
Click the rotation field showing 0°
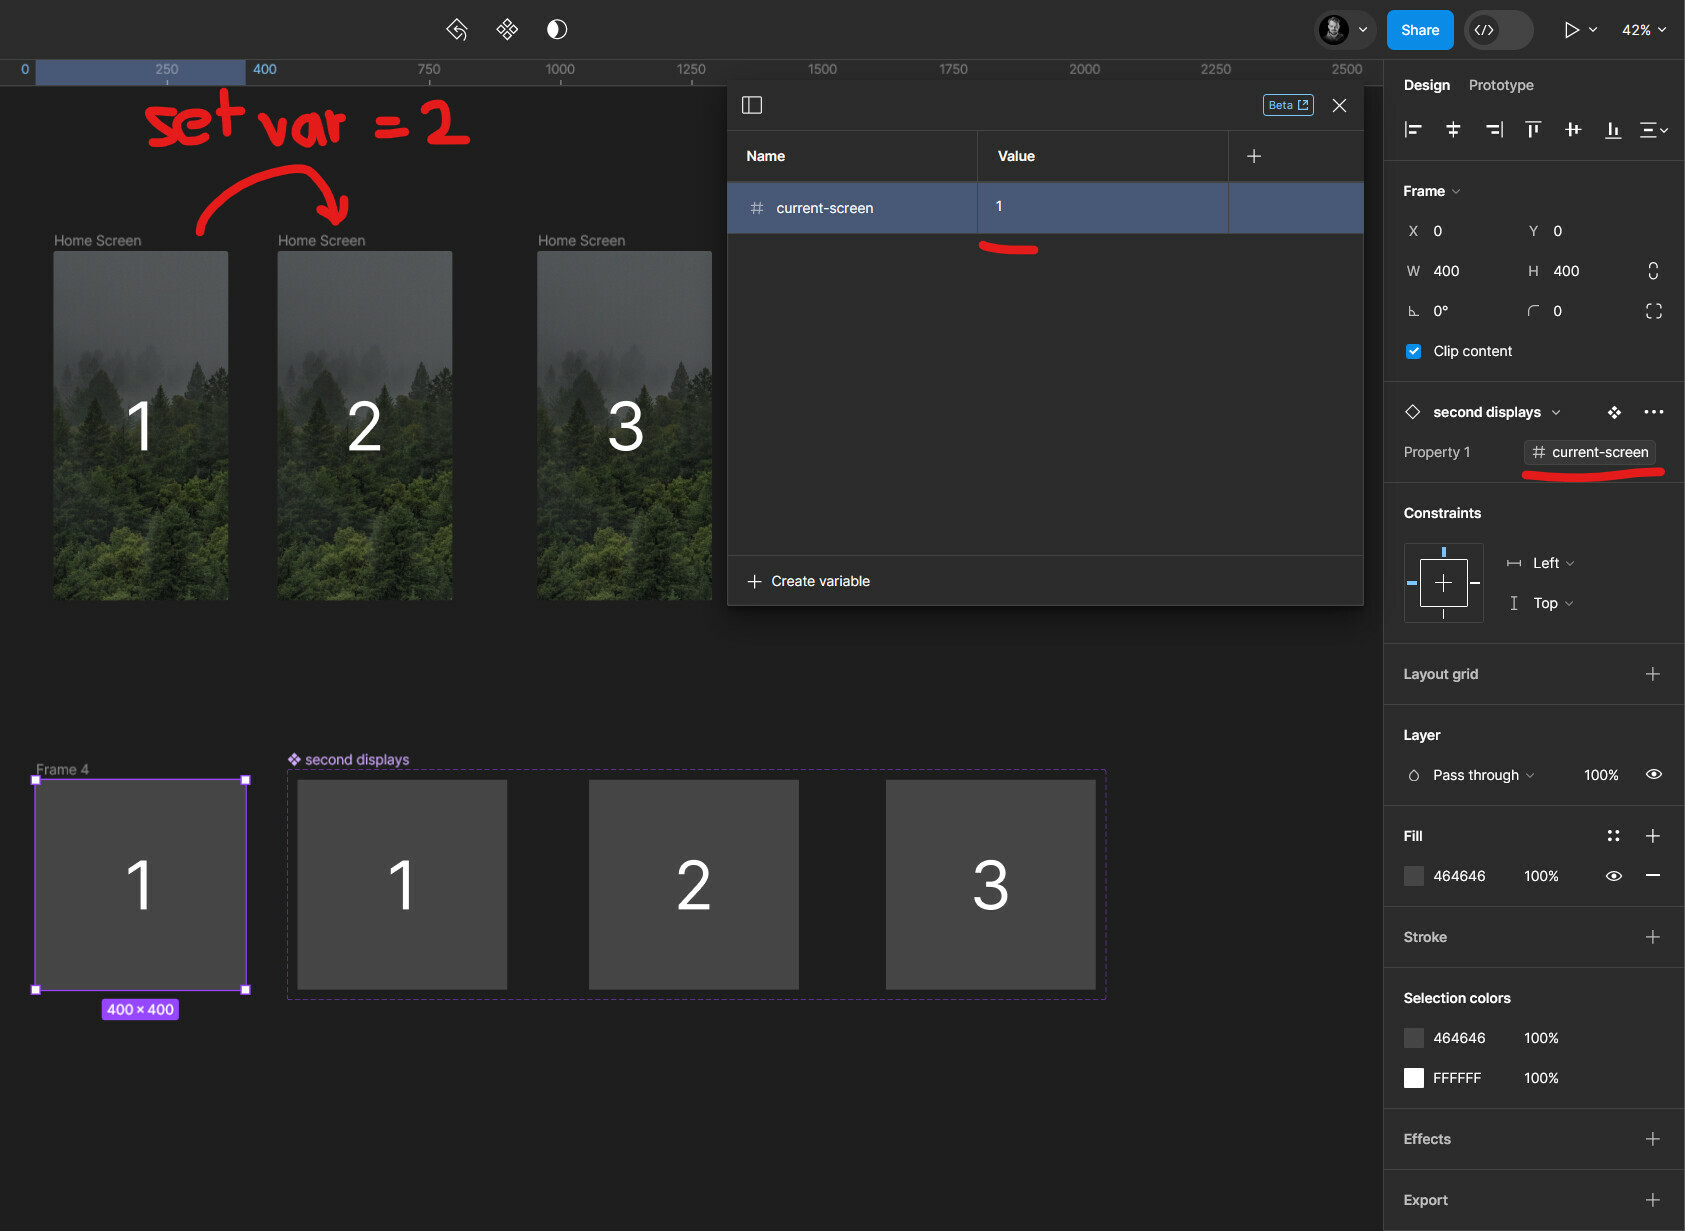coord(1454,311)
